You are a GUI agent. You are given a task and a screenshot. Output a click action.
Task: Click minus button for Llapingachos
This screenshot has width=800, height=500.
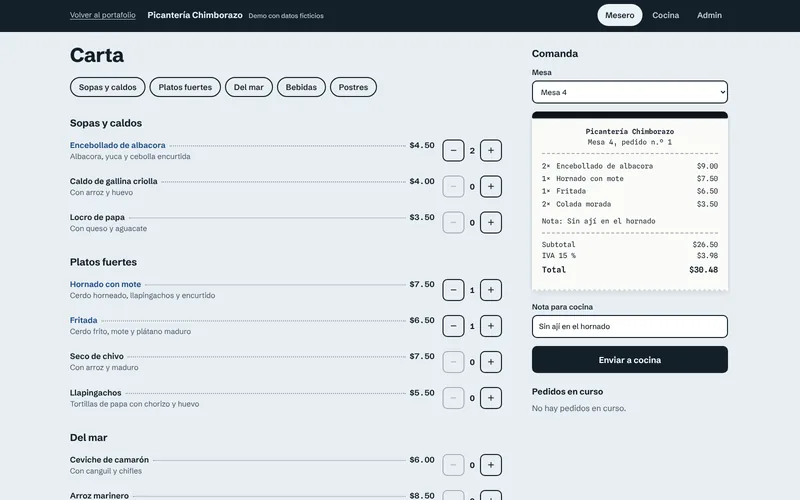[x=453, y=398]
